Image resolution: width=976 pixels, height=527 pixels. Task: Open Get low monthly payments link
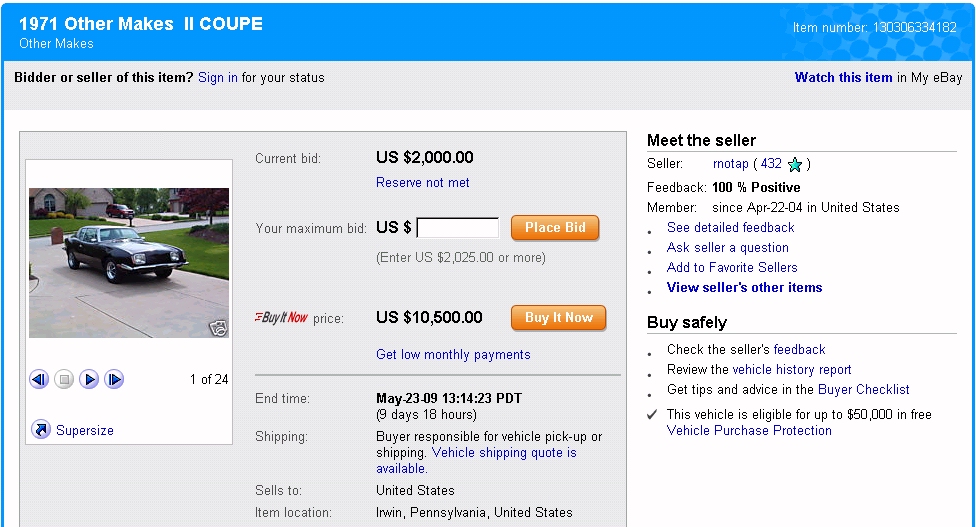pyautogui.click(x=453, y=355)
